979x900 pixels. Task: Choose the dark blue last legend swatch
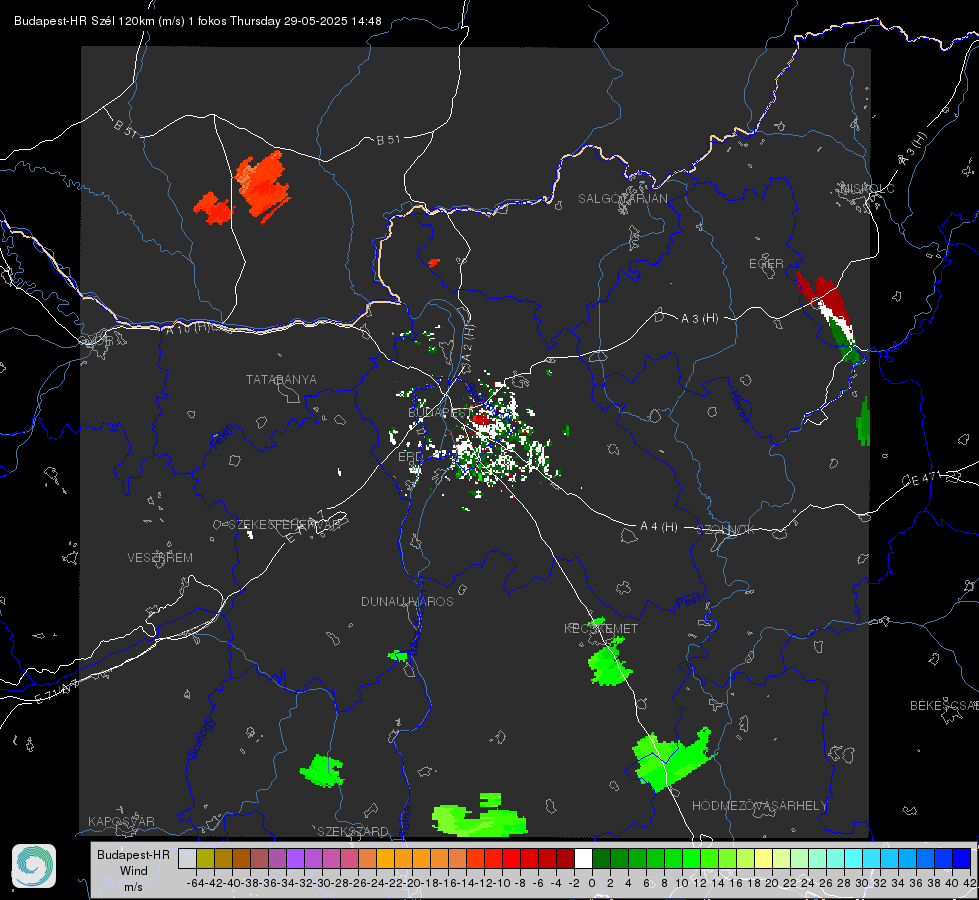click(962, 858)
